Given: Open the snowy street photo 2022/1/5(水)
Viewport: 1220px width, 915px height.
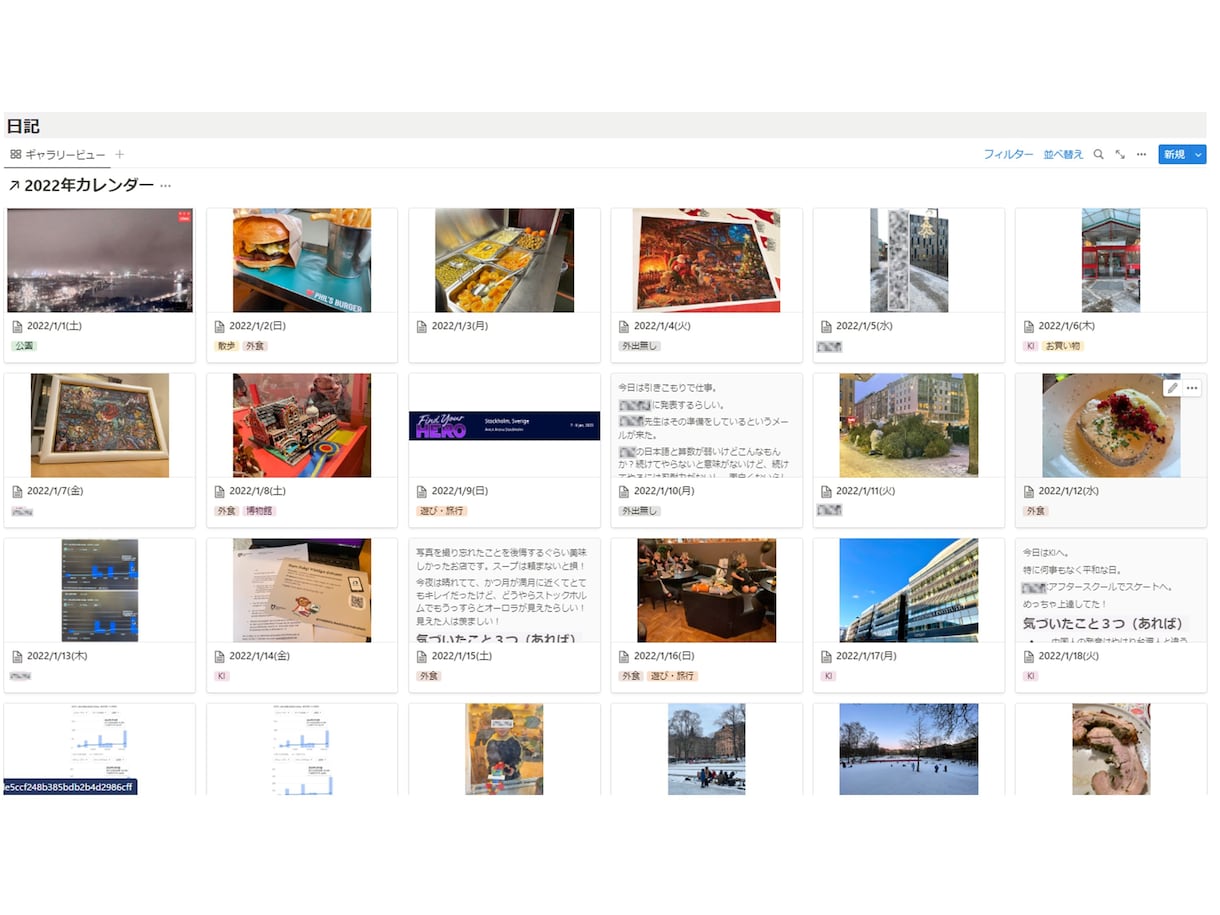Looking at the screenshot, I should (909, 260).
